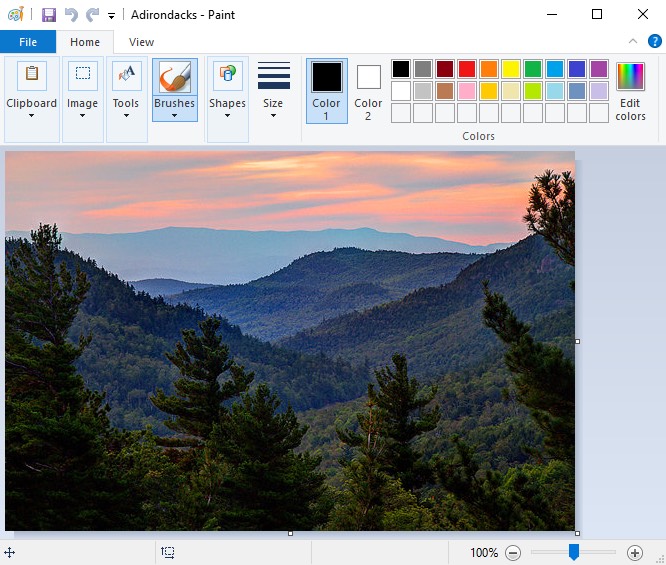This screenshot has width=666, height=565.
Task: Pick the red color swatch
Action: point(467,69)
